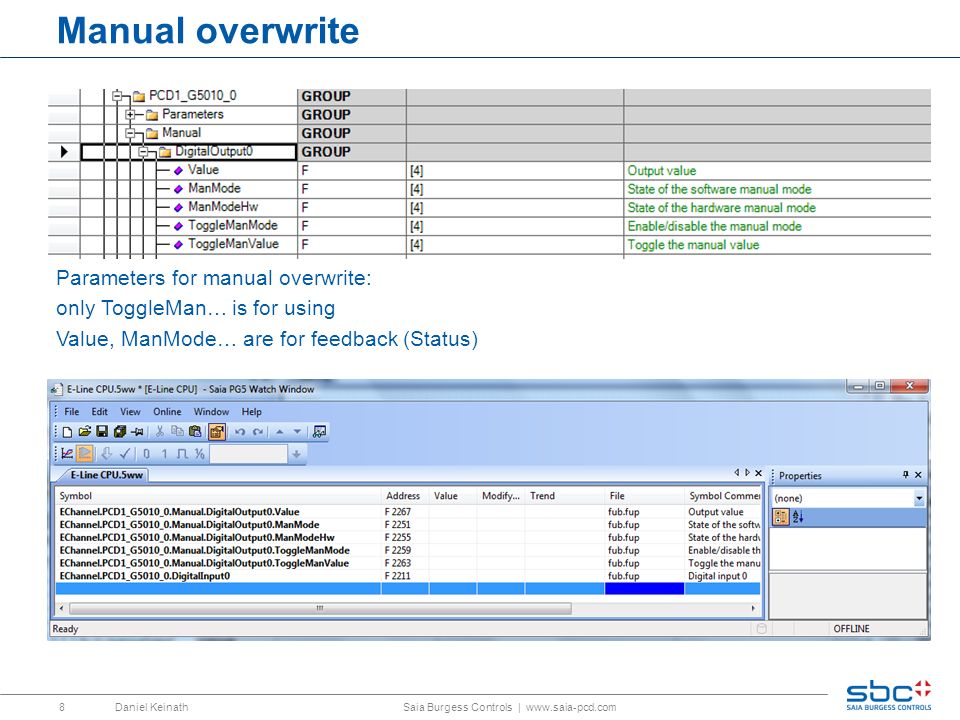Viewport: 960px width, 720px height.
Task: Click the alphabetical sort icon in Properties
Action: 798,517
